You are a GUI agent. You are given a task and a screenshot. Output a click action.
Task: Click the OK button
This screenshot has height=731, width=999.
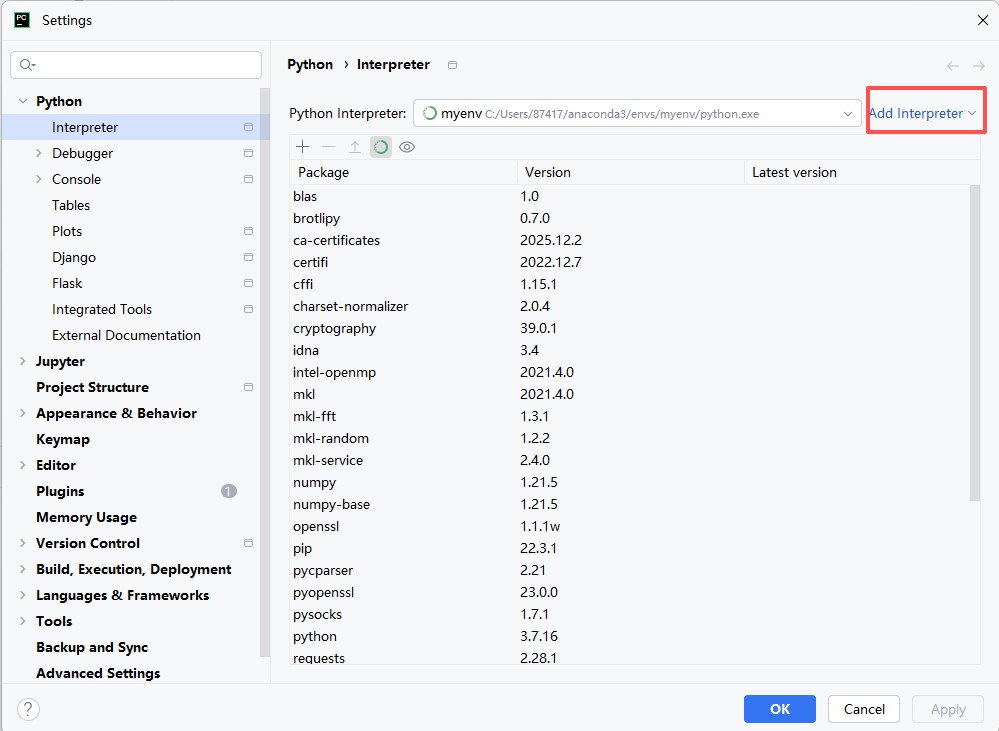(779, 709)
